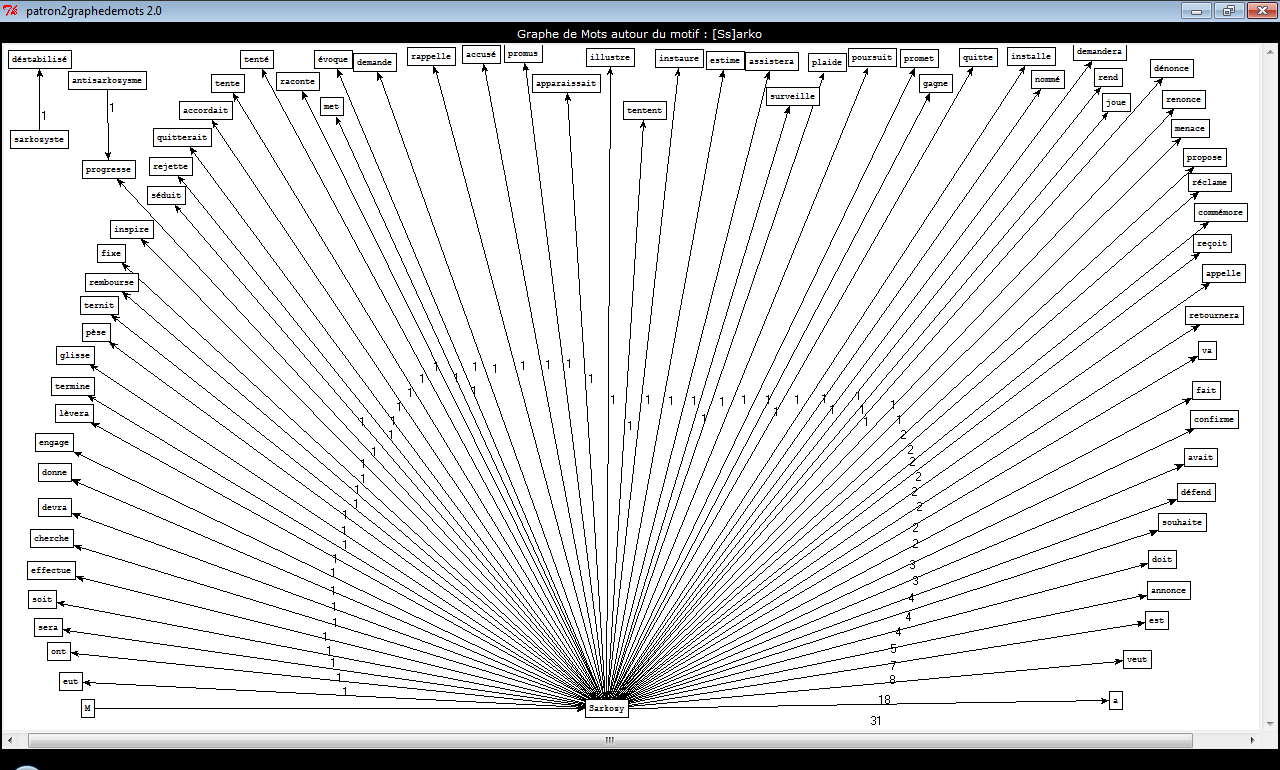
Task: Select the 'réclame' word box
Action: coord(1210,182)
